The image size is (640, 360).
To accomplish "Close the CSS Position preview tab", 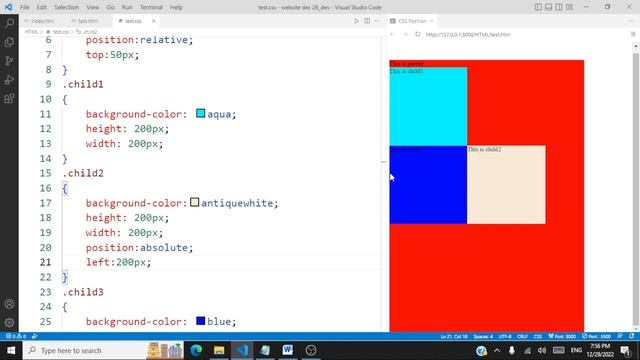I will pos(432,21).
